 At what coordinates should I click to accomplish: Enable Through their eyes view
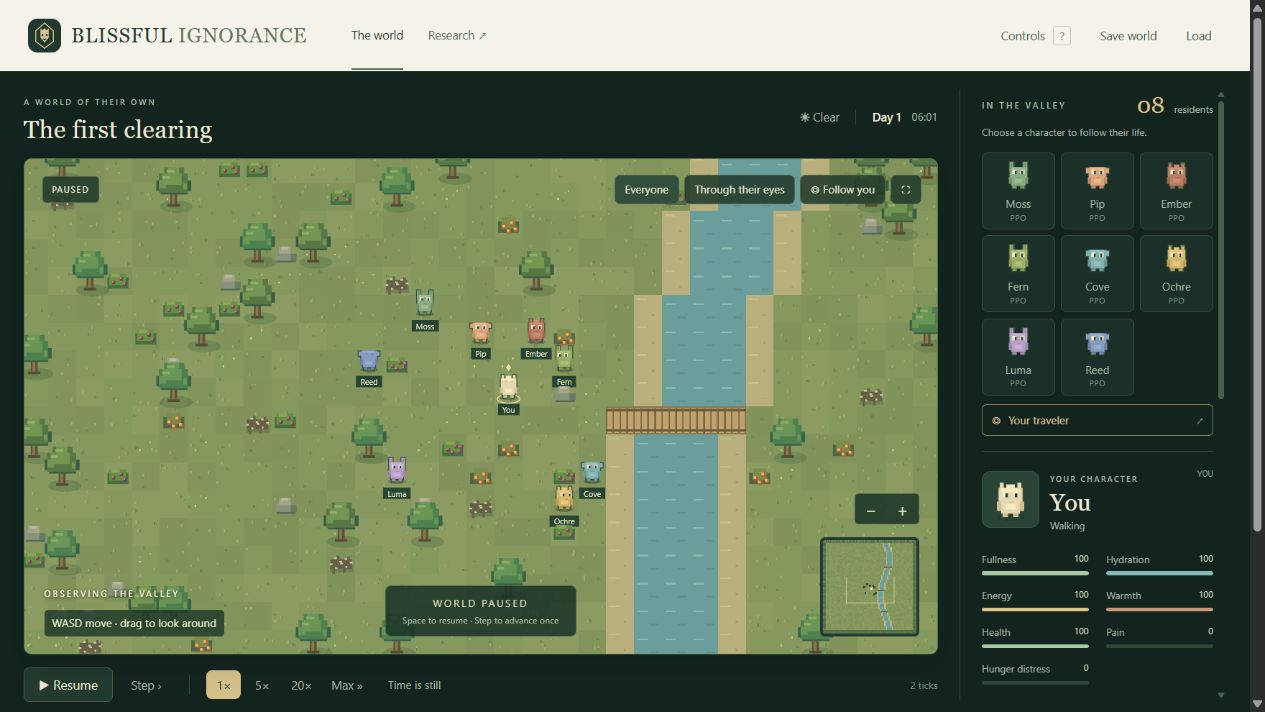740,190
